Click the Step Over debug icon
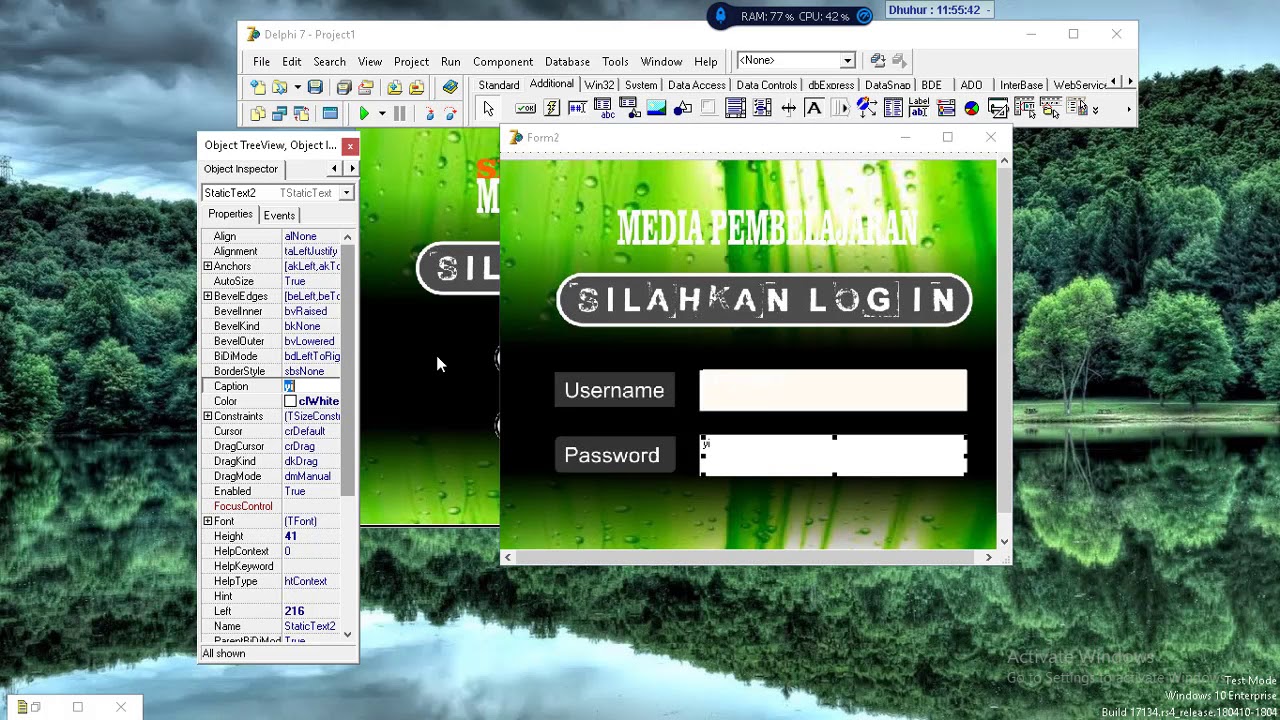 tap(450, 113)
